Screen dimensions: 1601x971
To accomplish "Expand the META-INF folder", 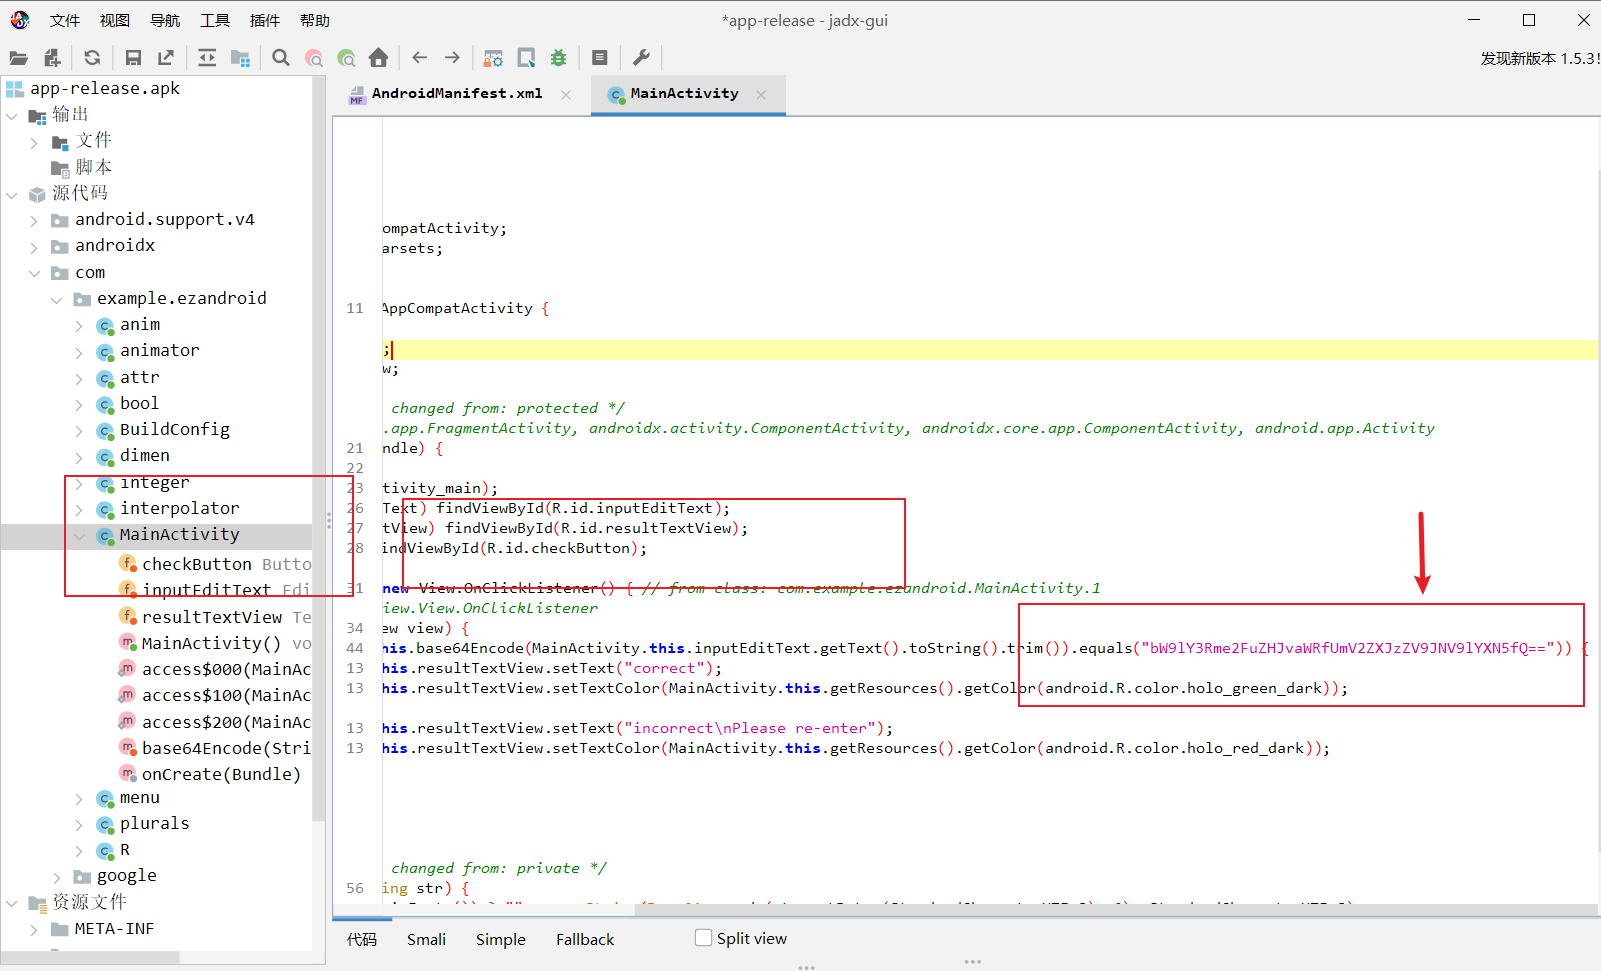I will click(x=34, y=929).
